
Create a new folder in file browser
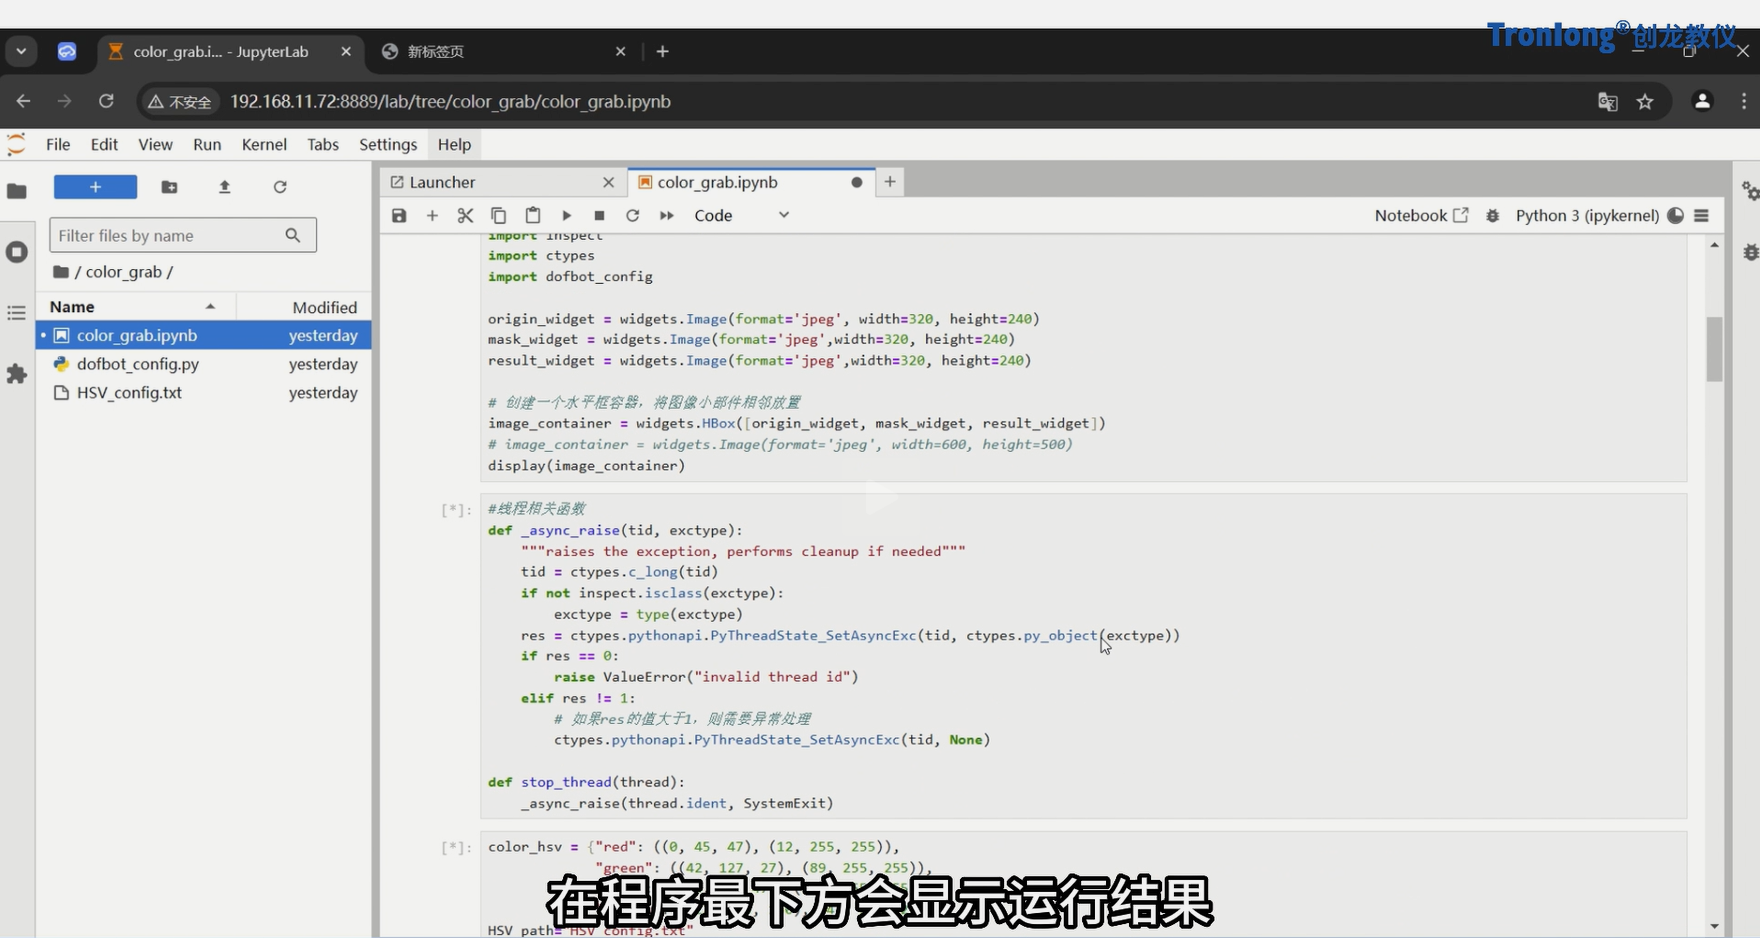pyautogui.click(x=169, y=187)
